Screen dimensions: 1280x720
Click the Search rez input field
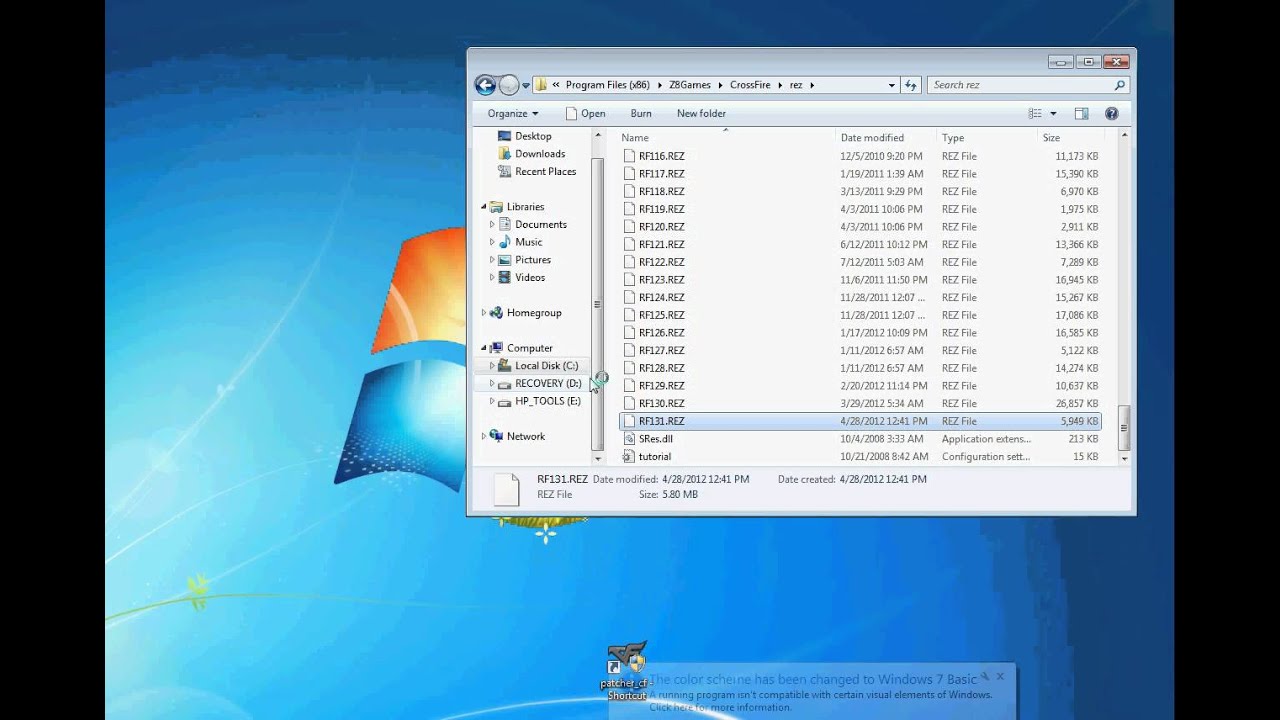(x=1020, y=85)
